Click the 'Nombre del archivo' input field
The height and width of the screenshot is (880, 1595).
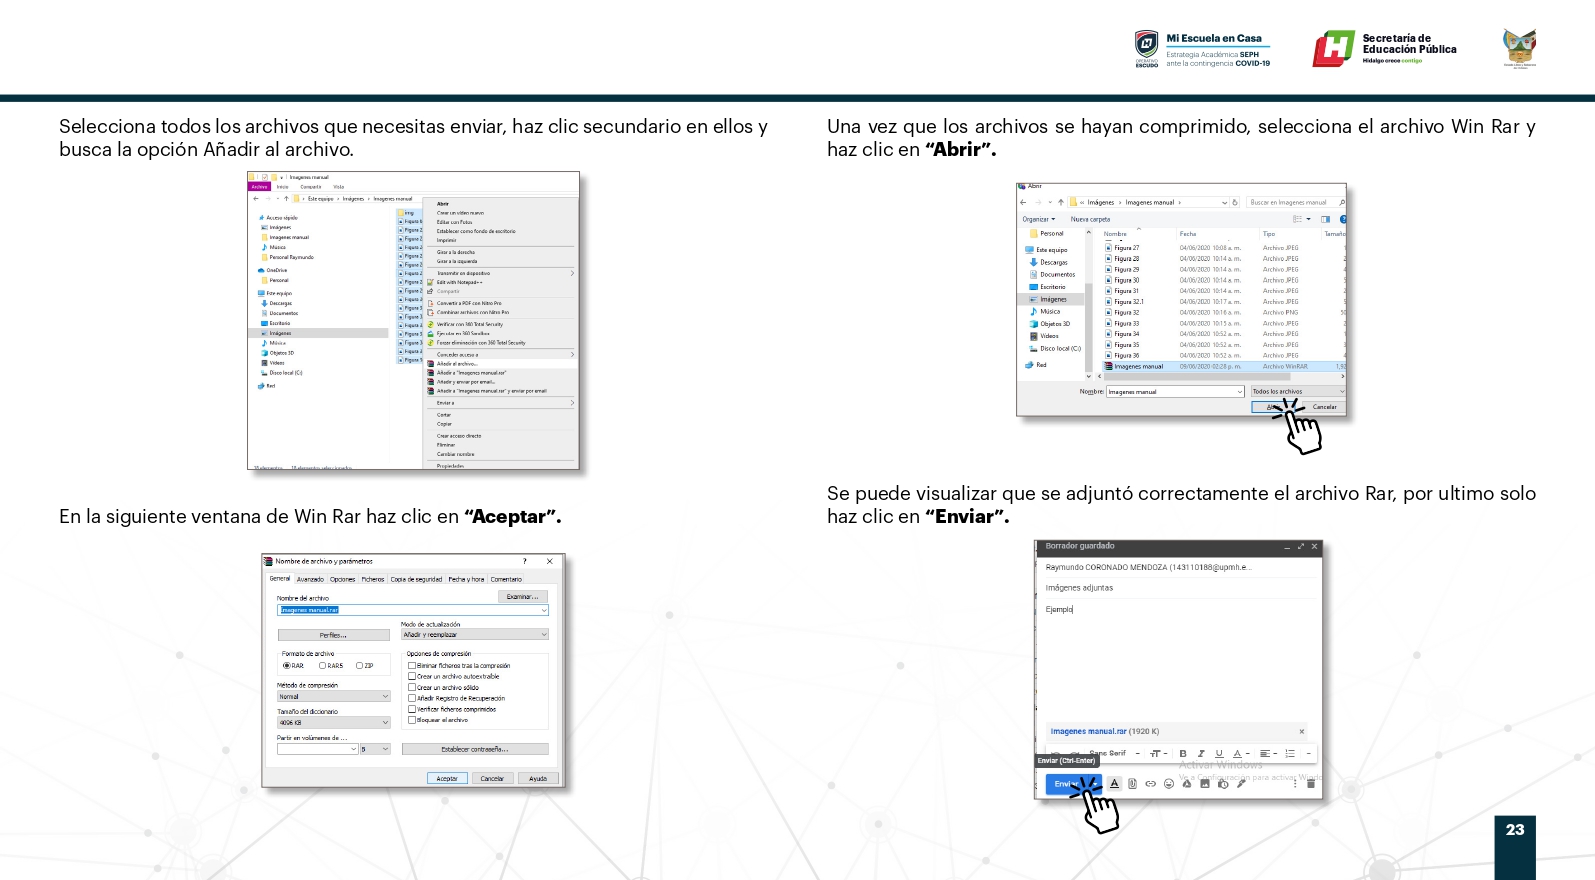412,610
